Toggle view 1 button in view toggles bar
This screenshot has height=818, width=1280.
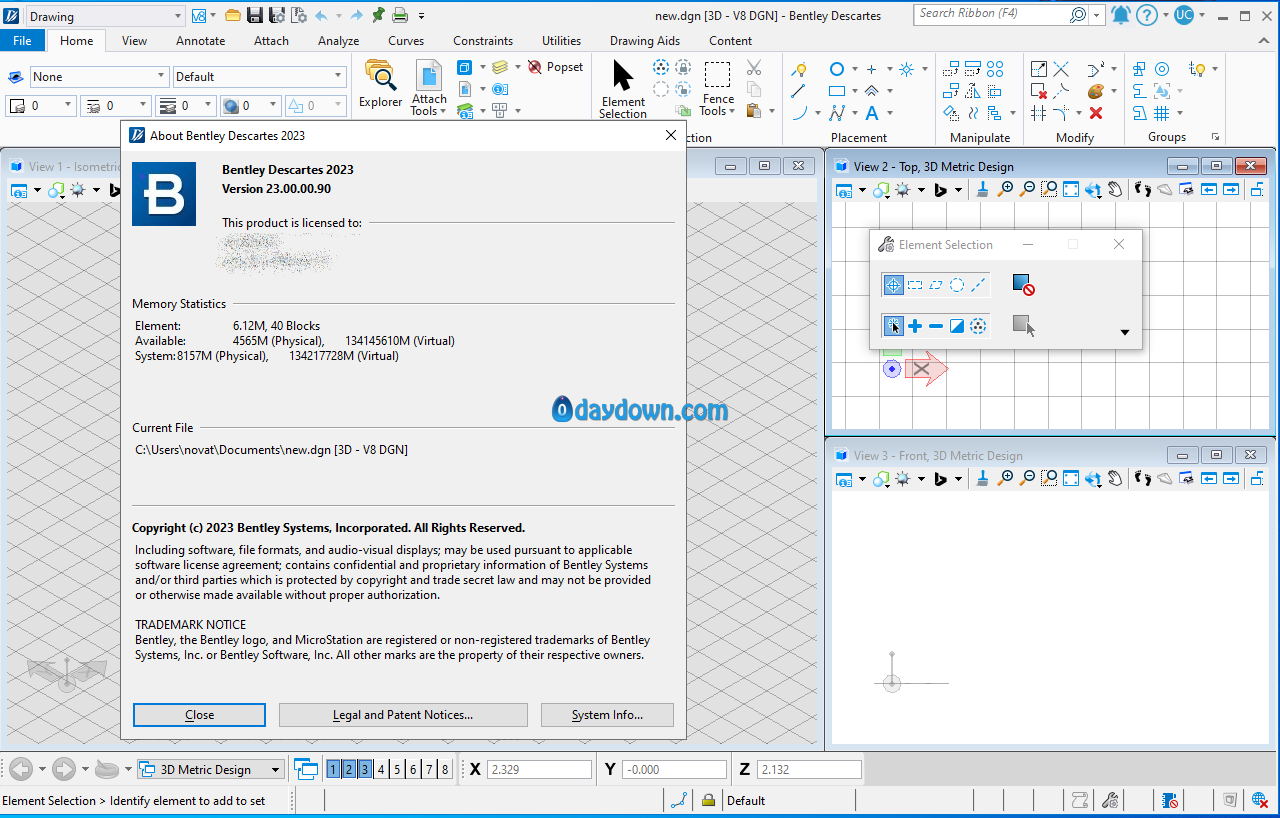[x=333, y=769]
